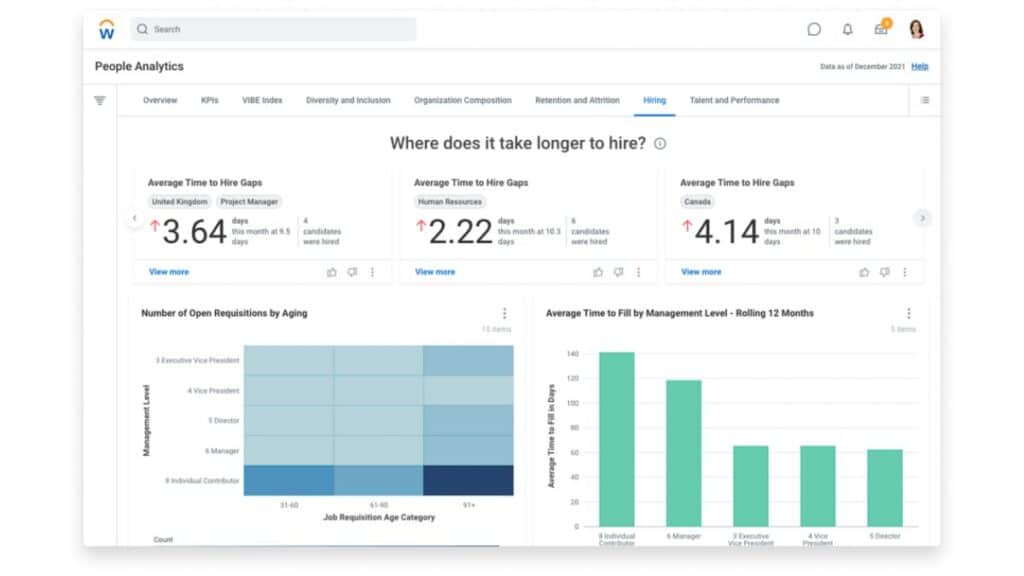Screen dimensions: 1024x576
Task: Thumbs up the Canada card
Action: tap(864, 272)
